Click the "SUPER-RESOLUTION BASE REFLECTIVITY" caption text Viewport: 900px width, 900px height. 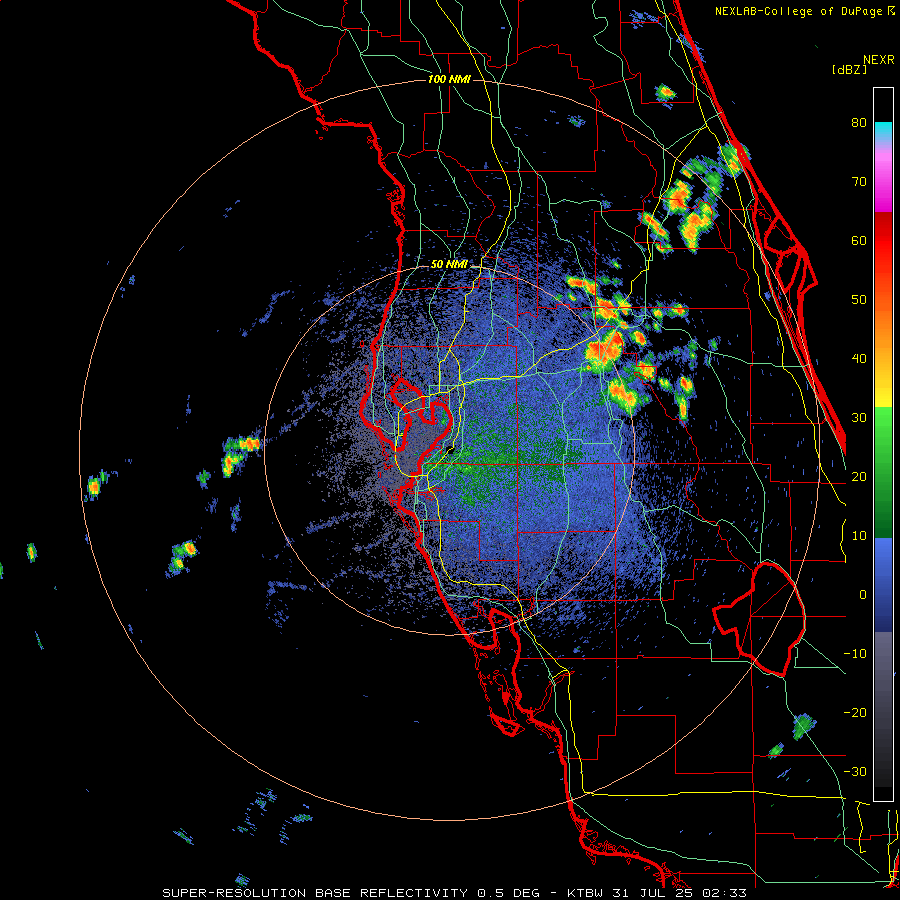(x=313, y=893)
